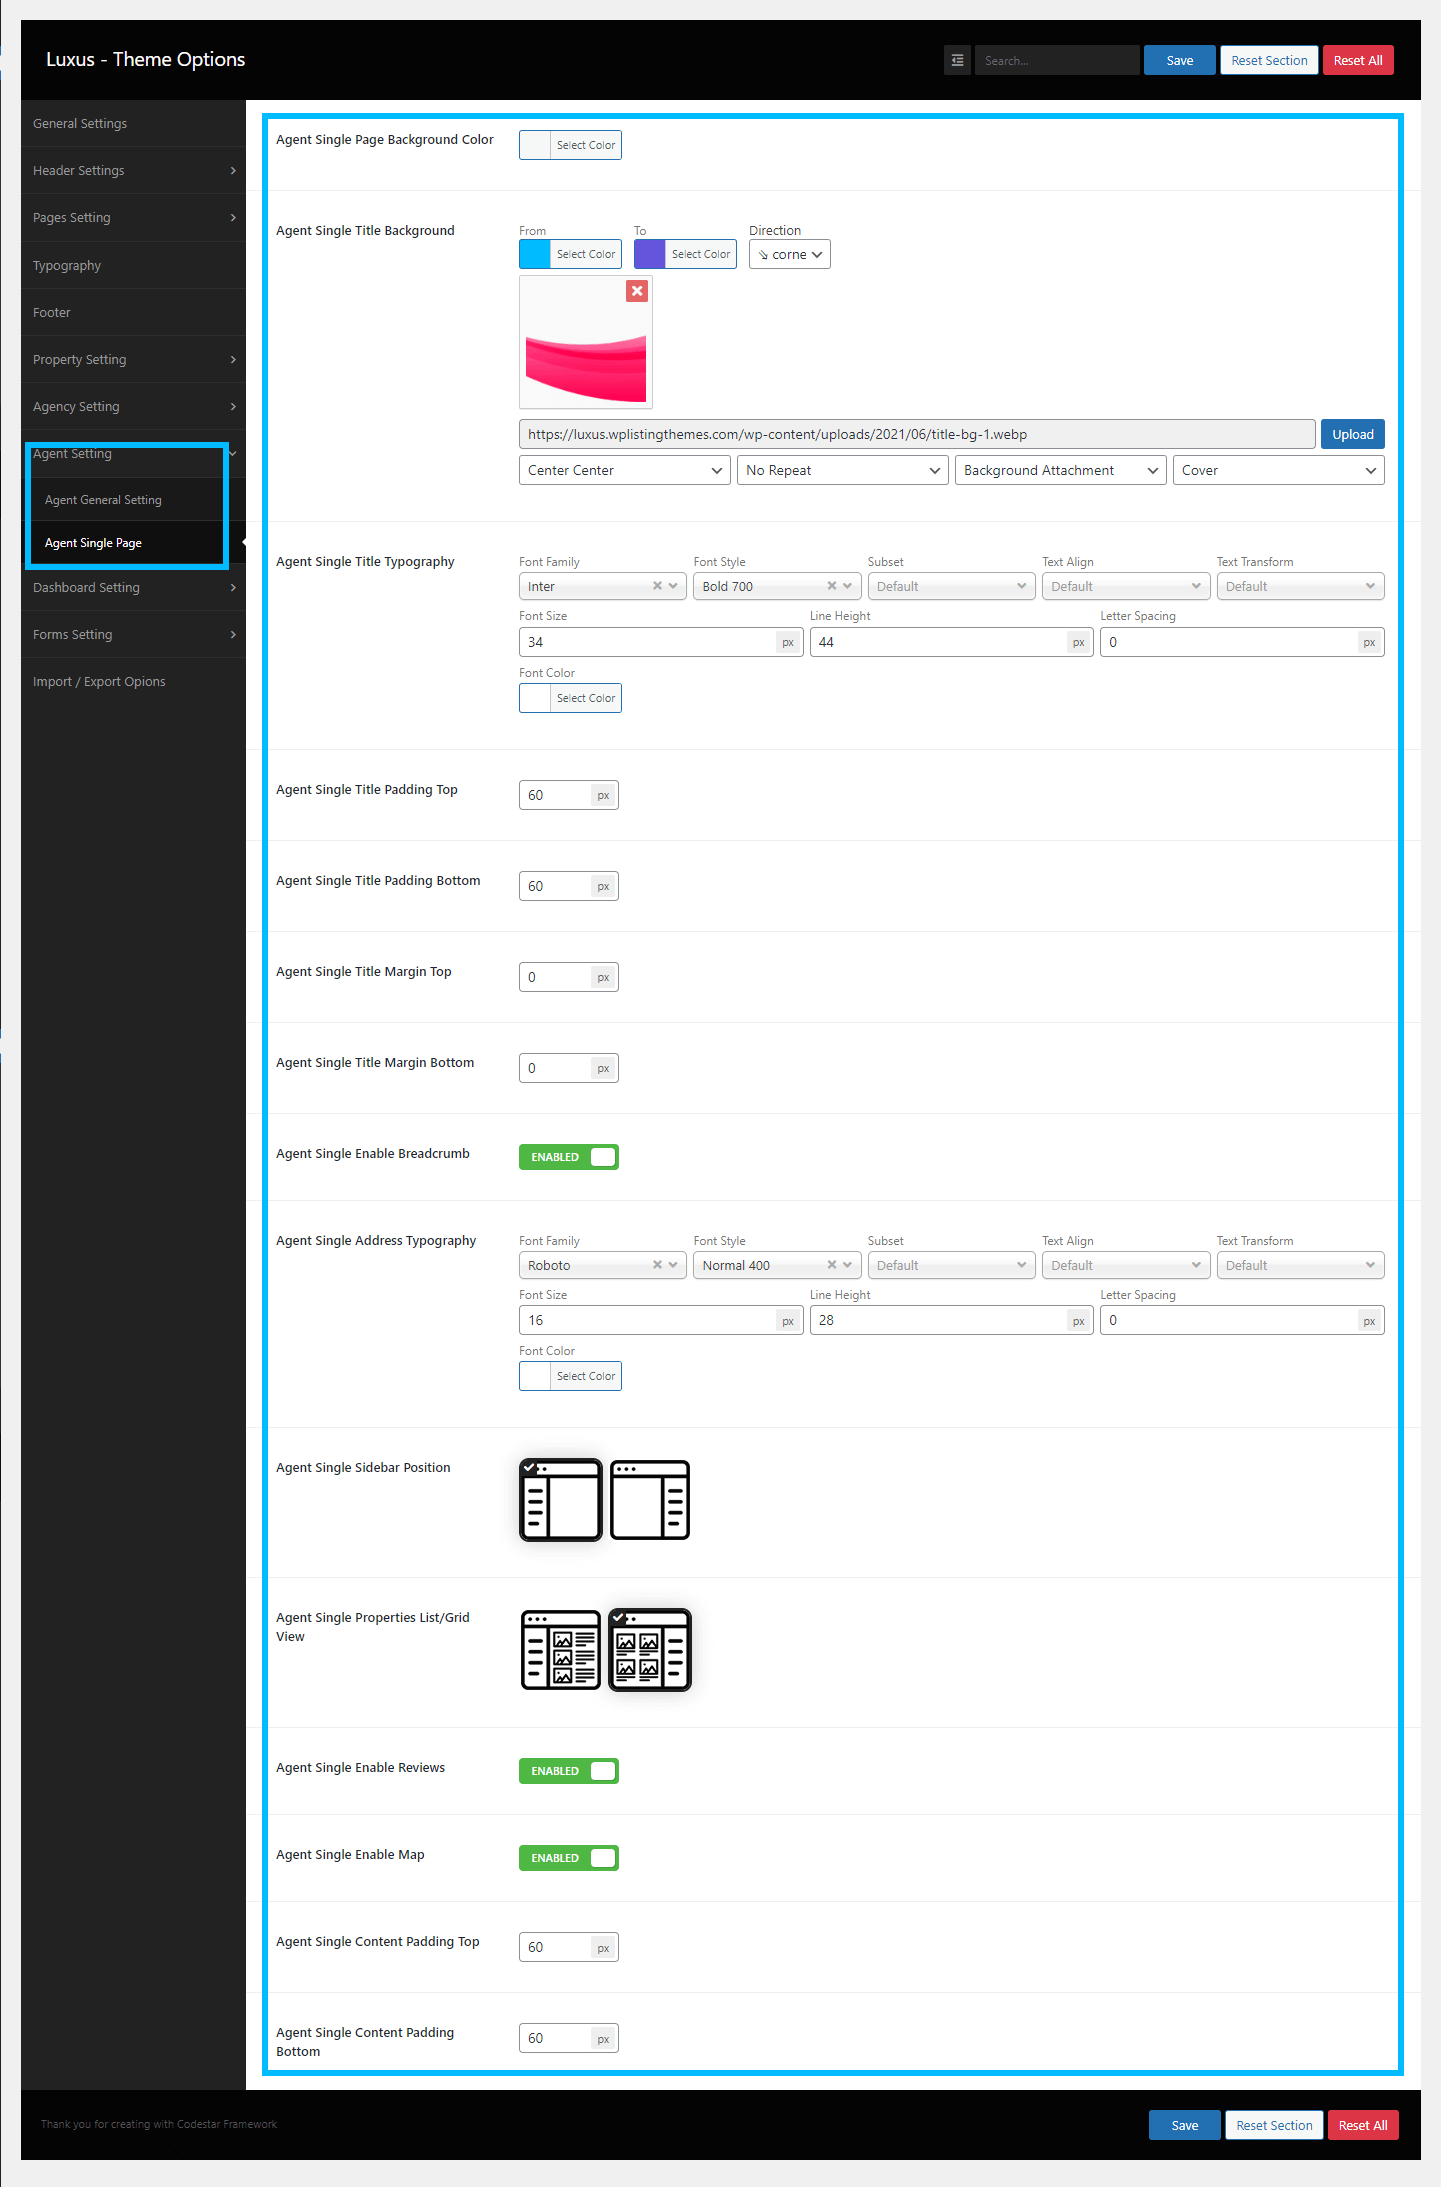The width and height of the screenshot is (1441, 2187).
Task: Turn off Agent Single Enable Reviews
Action: tap(568, 1771)
